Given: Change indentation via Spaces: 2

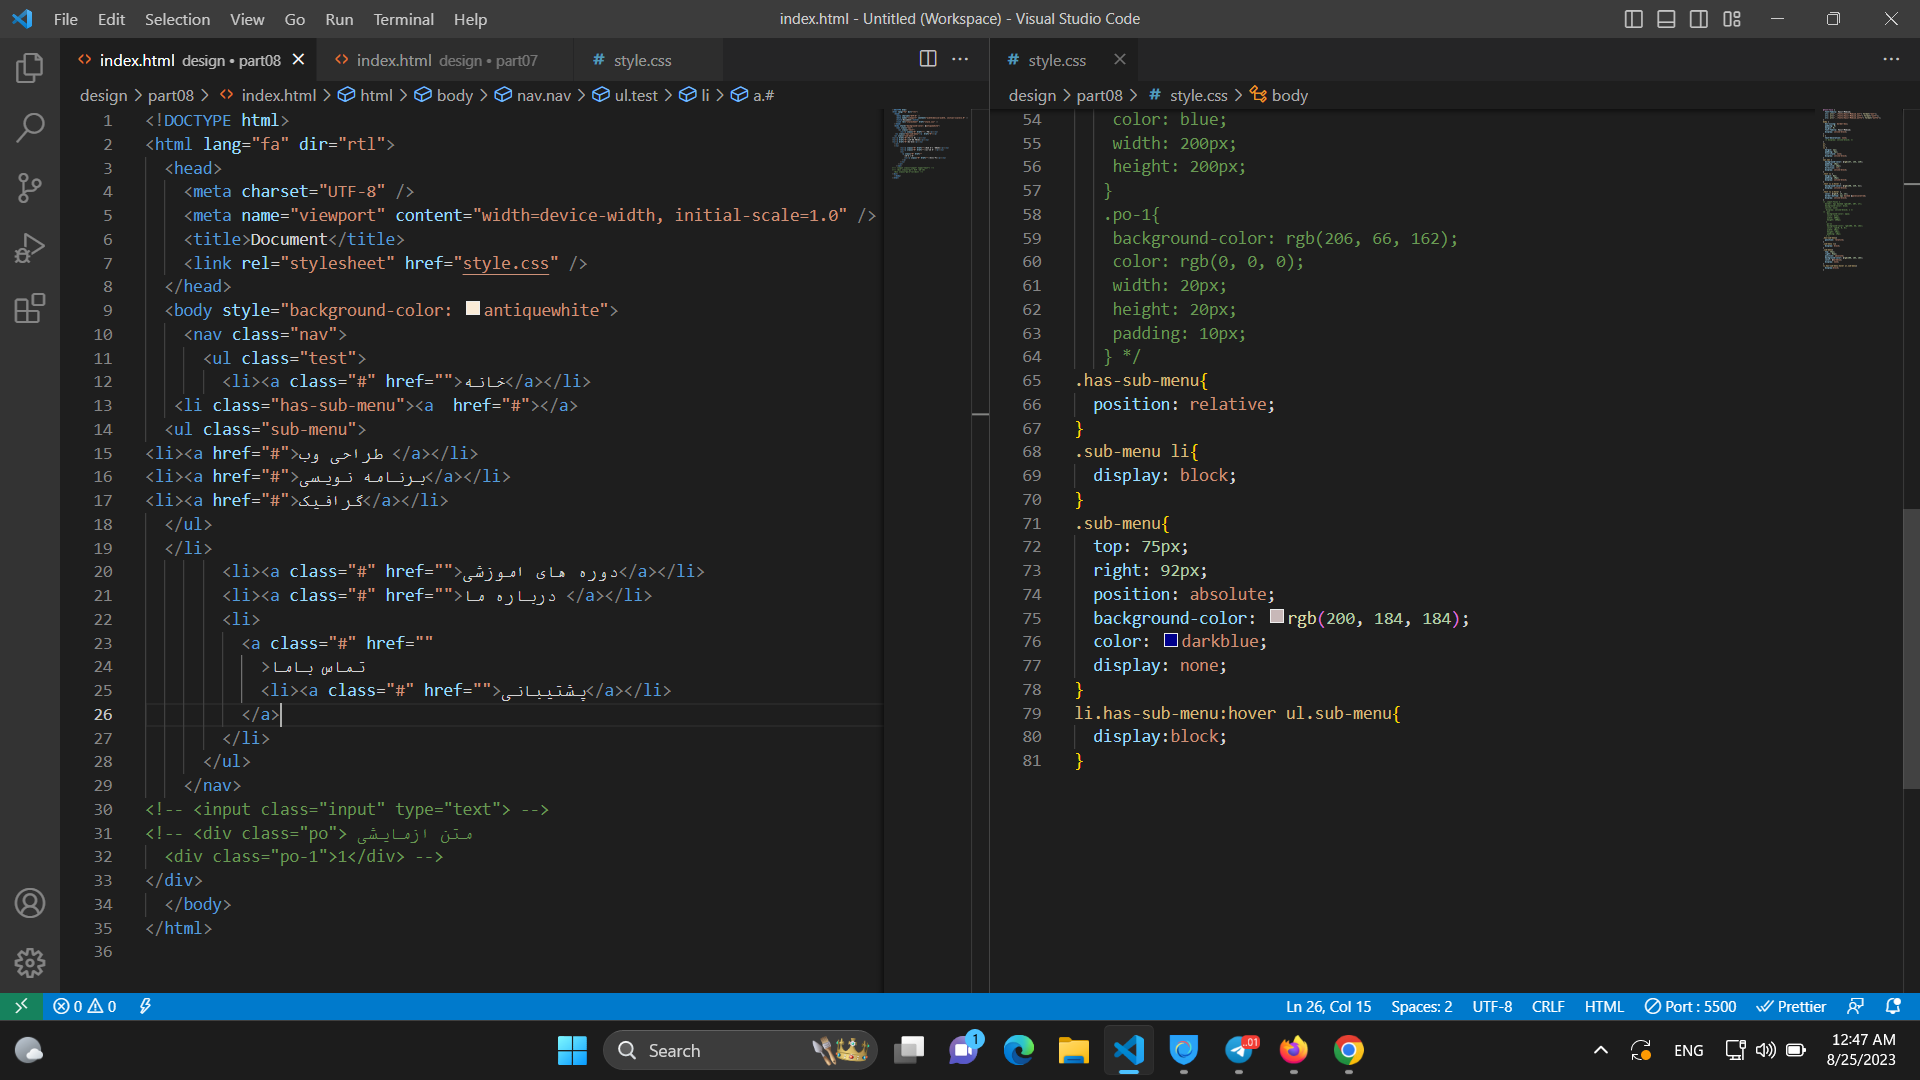Looking at the screenshot, I should click(x=1421, y=1006).
